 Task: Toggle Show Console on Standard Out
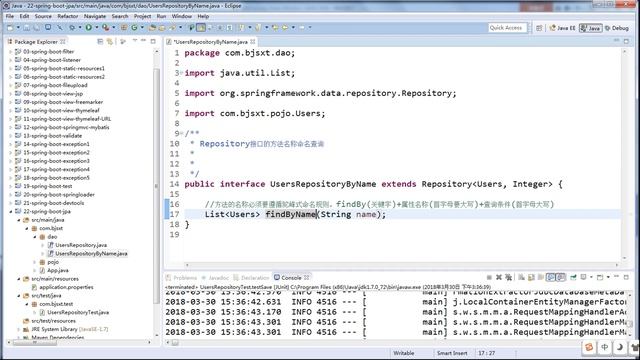pyautogui.click(x=551, y=277)
